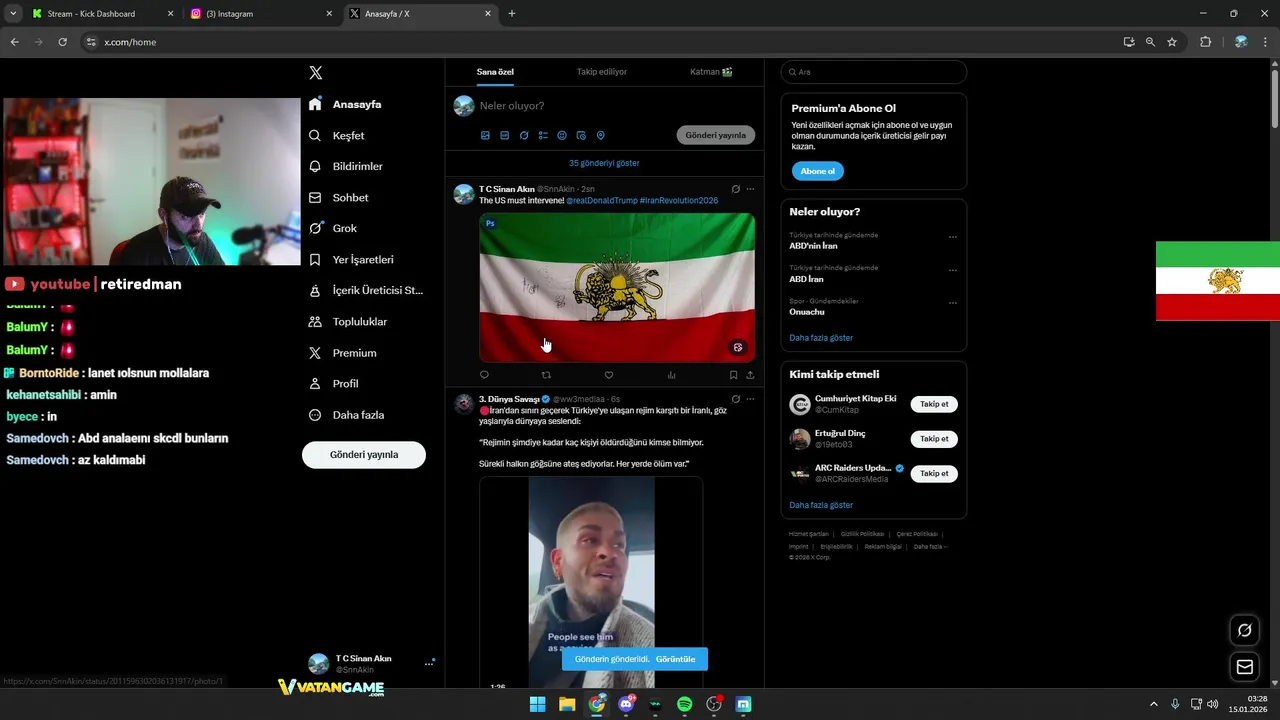Image resolution: width=1280 pixels, height=720 pixels.
Task: Follow Cumhuriyet Kitap Eki
Action: point(934,404)
